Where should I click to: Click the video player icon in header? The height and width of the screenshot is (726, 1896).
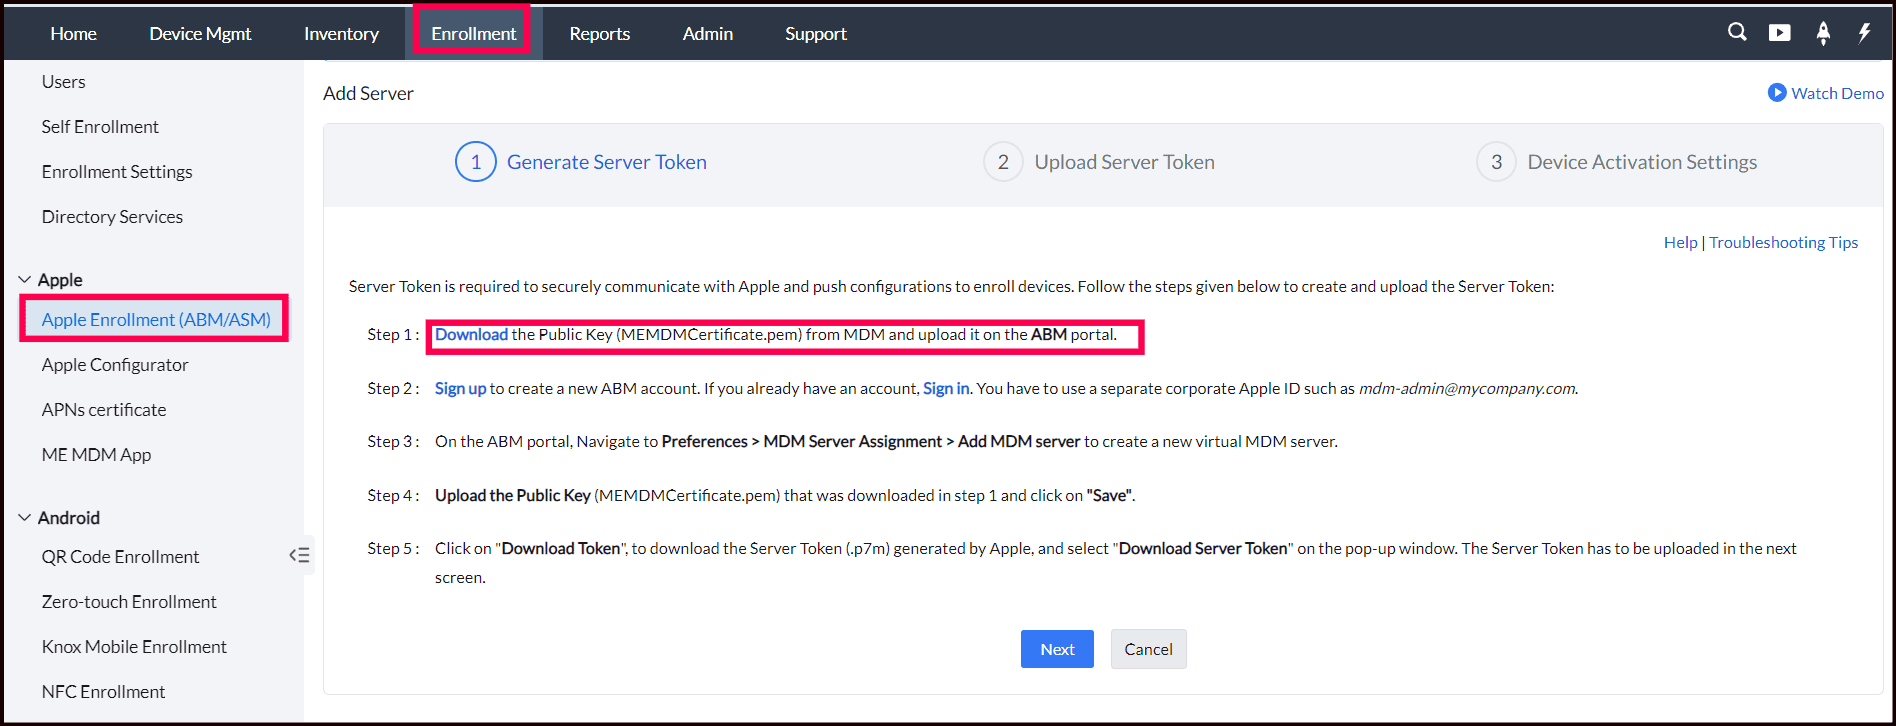1779,33
